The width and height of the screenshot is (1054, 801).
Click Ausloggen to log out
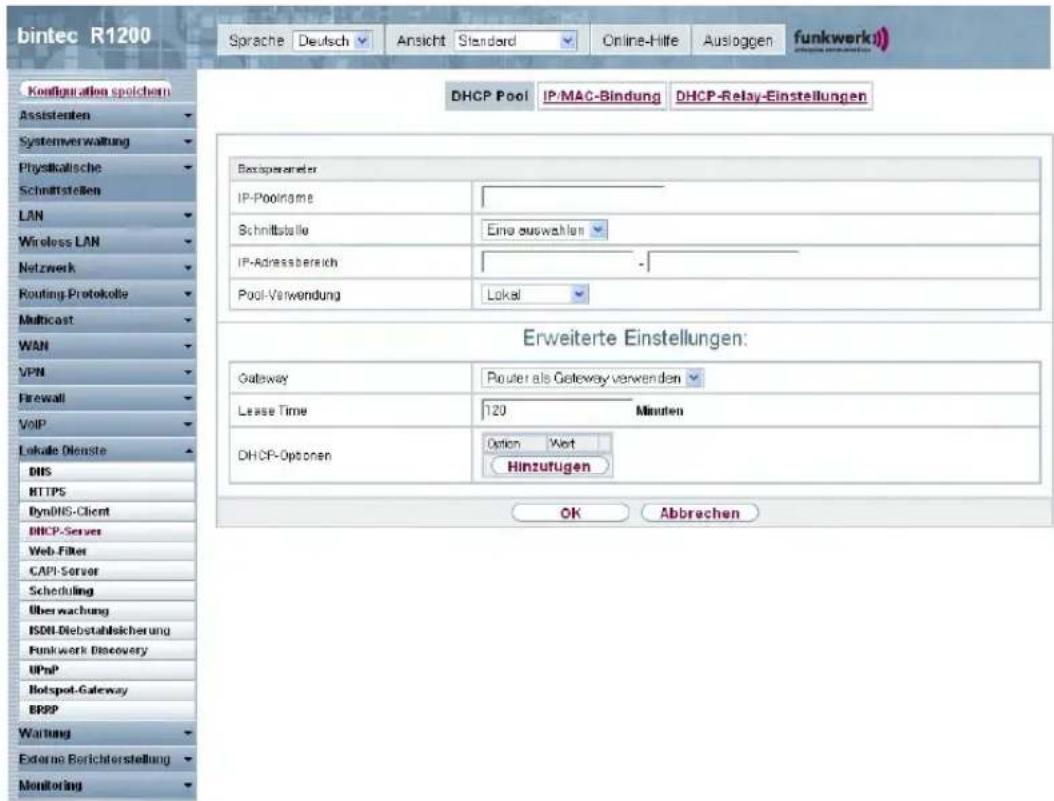737,41
